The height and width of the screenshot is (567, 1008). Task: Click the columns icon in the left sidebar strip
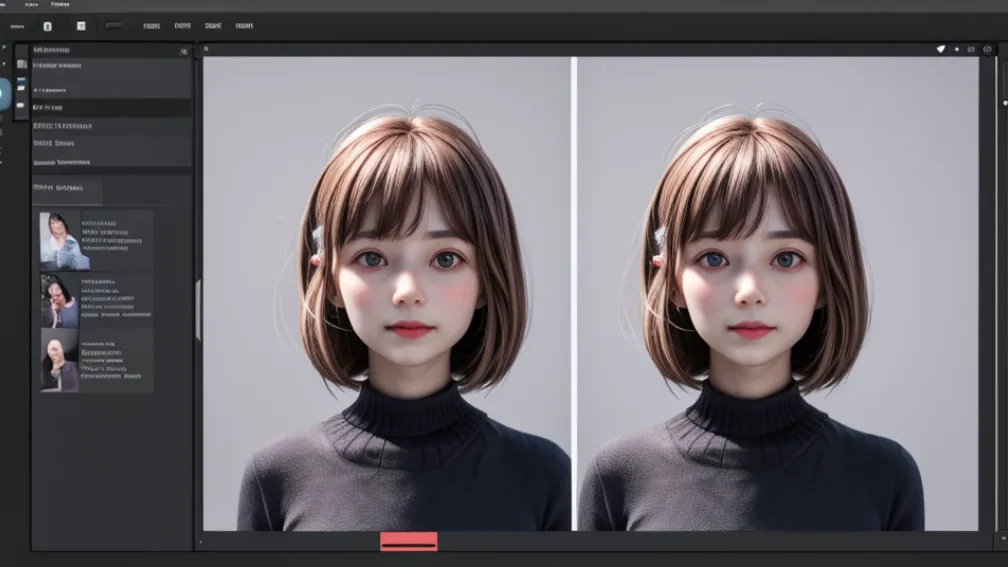click(21, 64)
